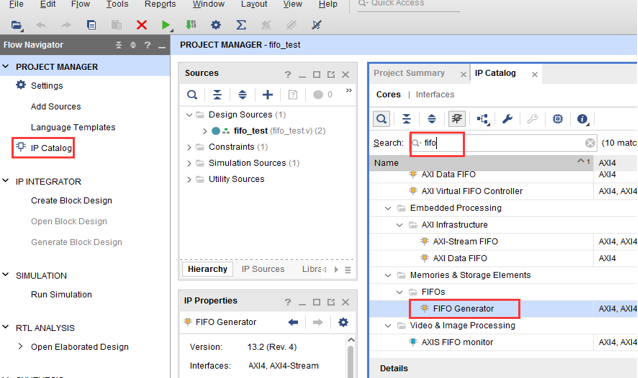Select FIFO Generator in IP list

tap(463, 309)
